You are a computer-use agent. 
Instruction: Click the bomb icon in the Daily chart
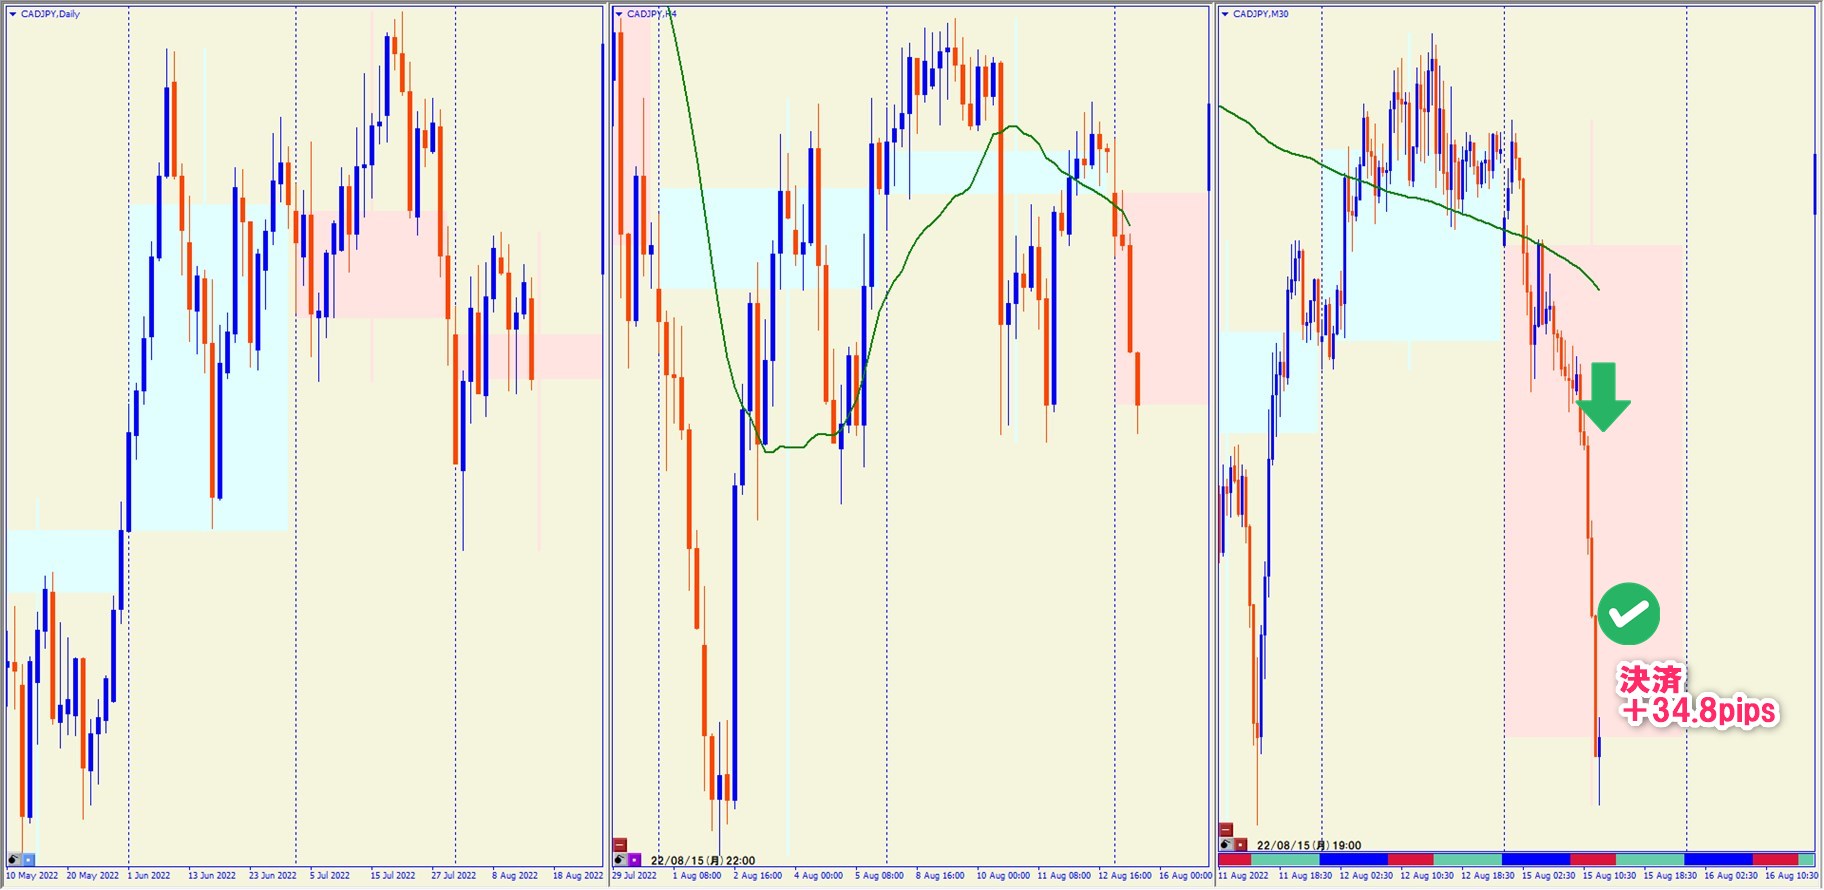point(14,860)
